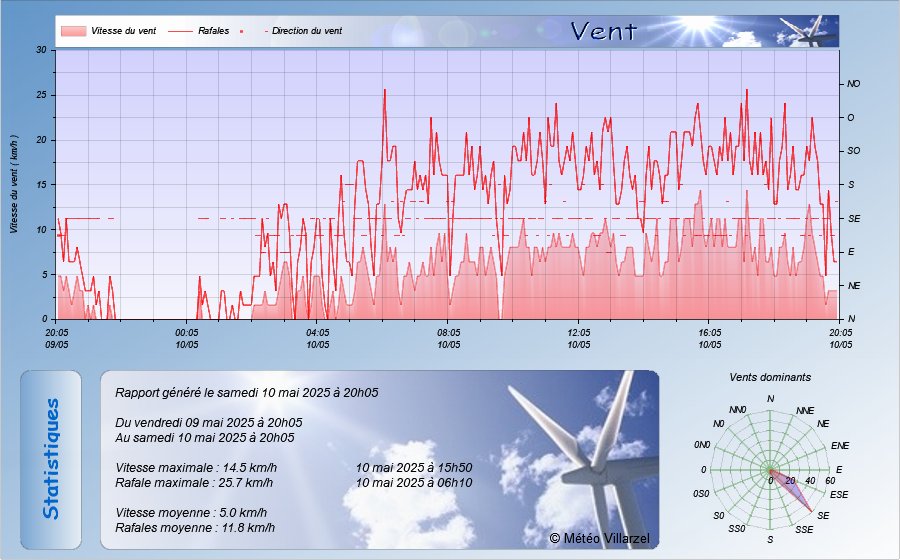Click the '10 mai 2025 à 06h10' timestamp

point(414,483)
